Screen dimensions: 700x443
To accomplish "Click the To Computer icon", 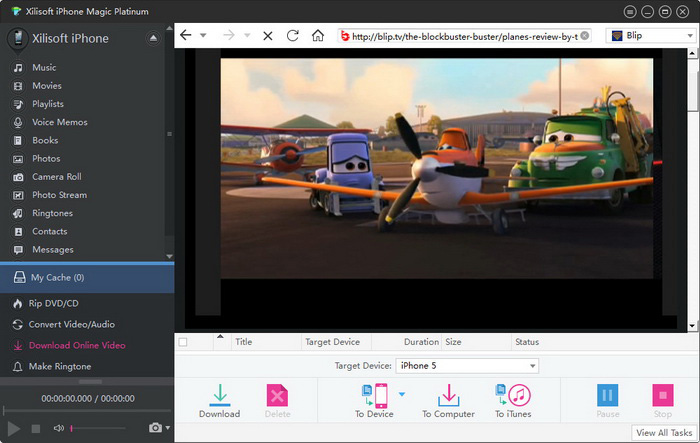I will pyautogui.click(x=447, y=398).
